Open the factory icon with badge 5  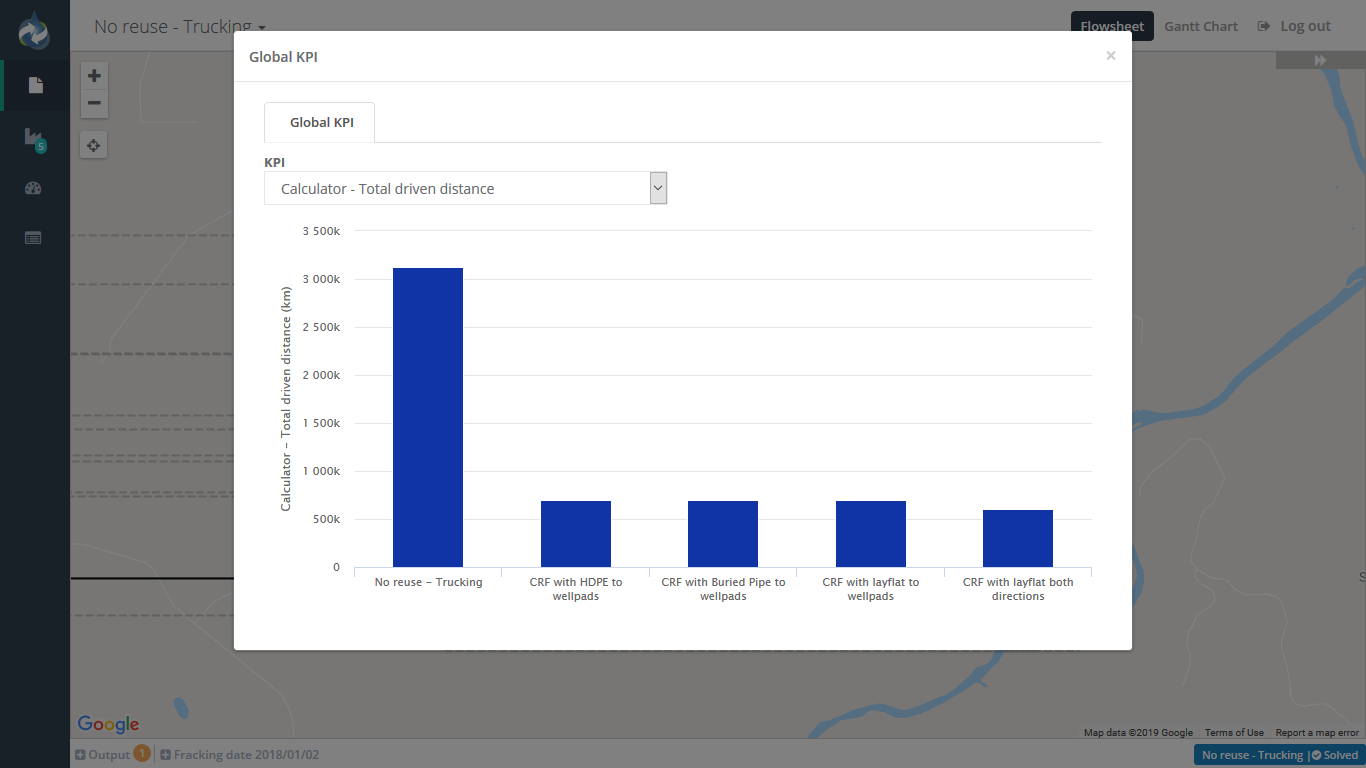coord(34,138)
